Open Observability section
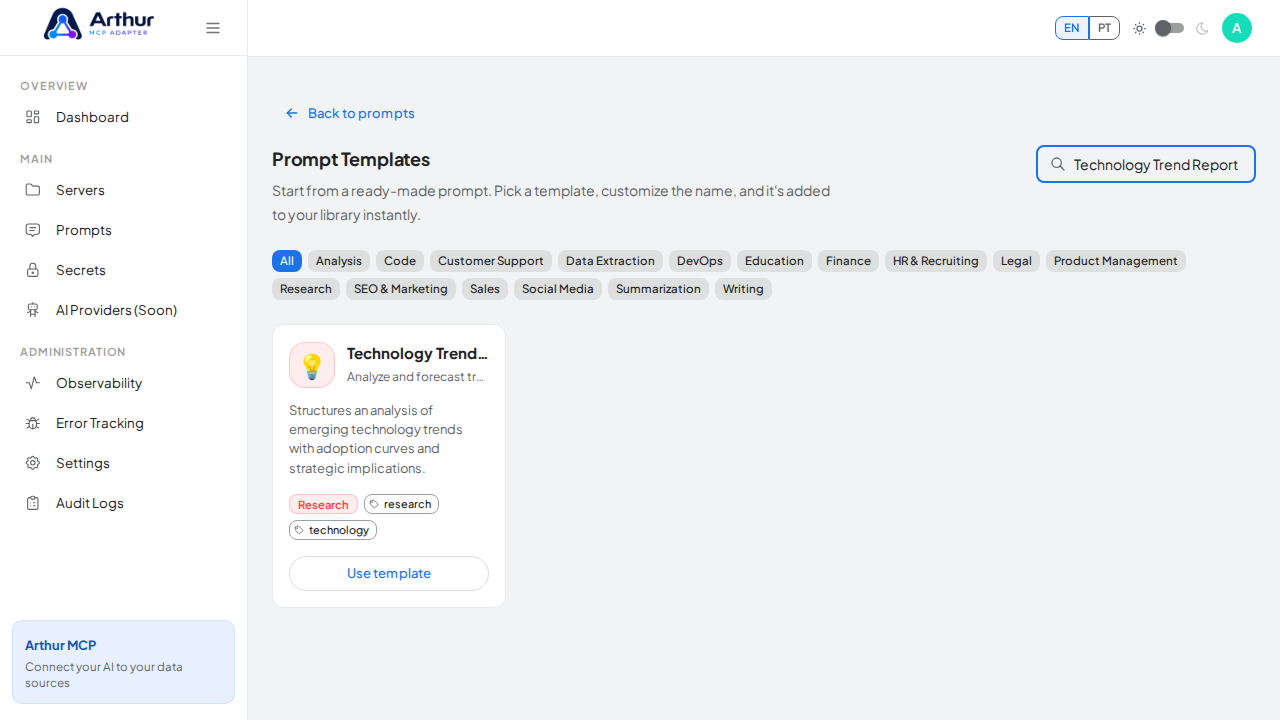1280x720 pixels. [123, 383]
